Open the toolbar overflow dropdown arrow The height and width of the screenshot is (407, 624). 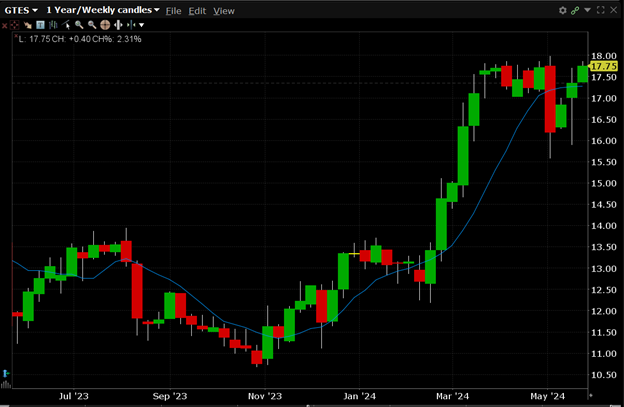(x=141, y=25)
